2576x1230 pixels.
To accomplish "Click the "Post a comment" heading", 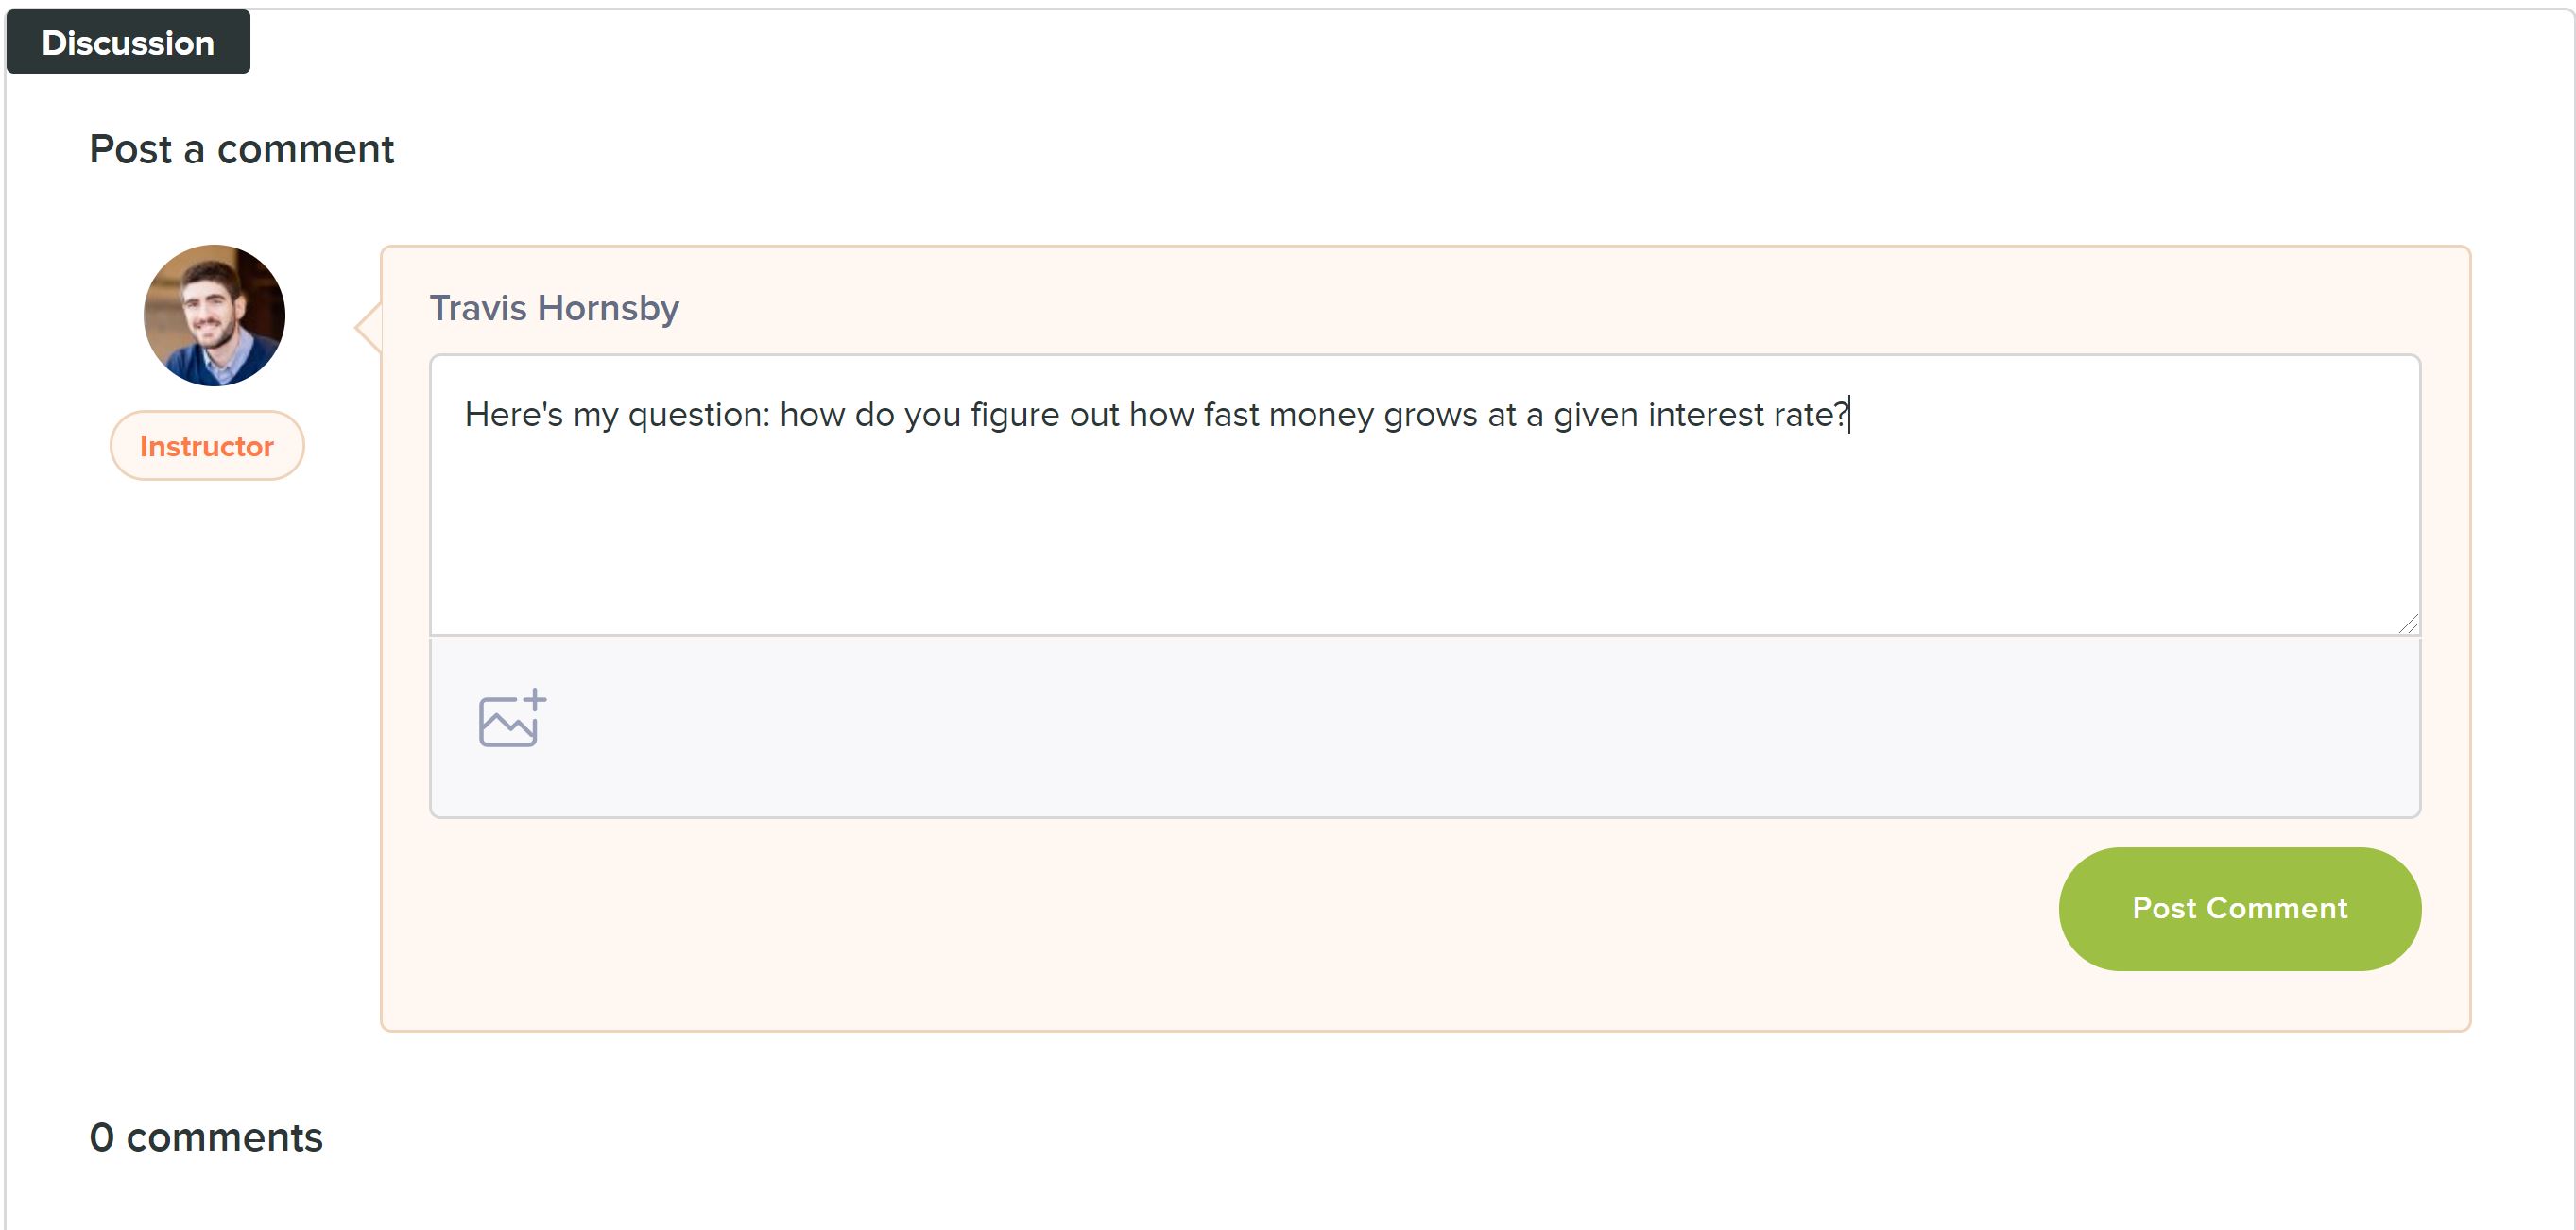I will tap(242, 150).
